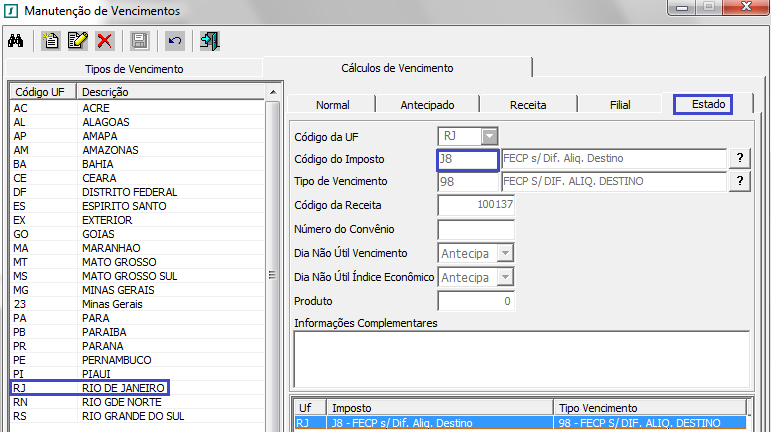This screenshot has width=771, height=432.
Task: Click the Código da Receita field
Action: (x=476, y=205)
